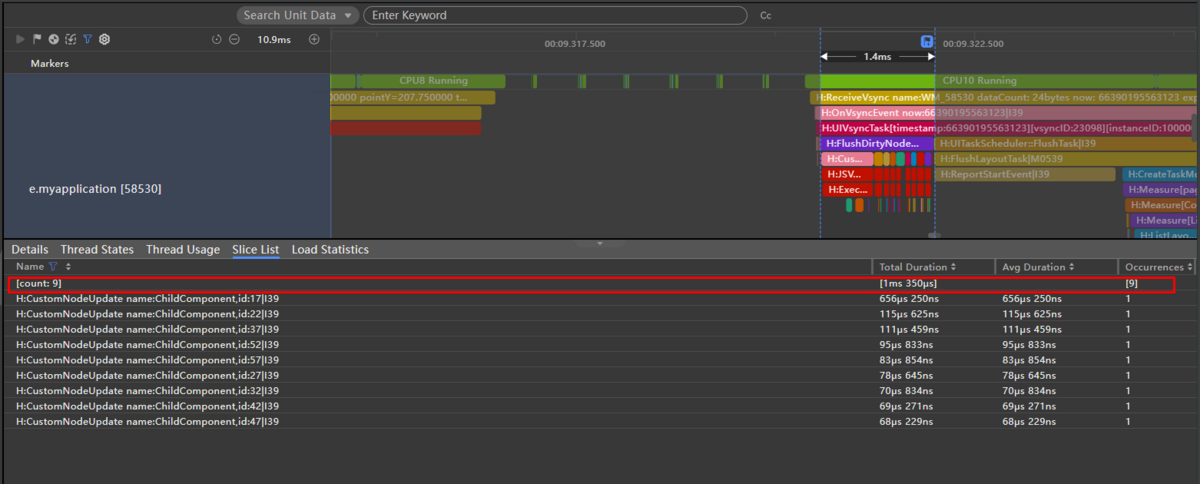The width and height of the screenshot is (1200, 484).
Task: Switch to the Thread States tab
Action: coord(97,249)
